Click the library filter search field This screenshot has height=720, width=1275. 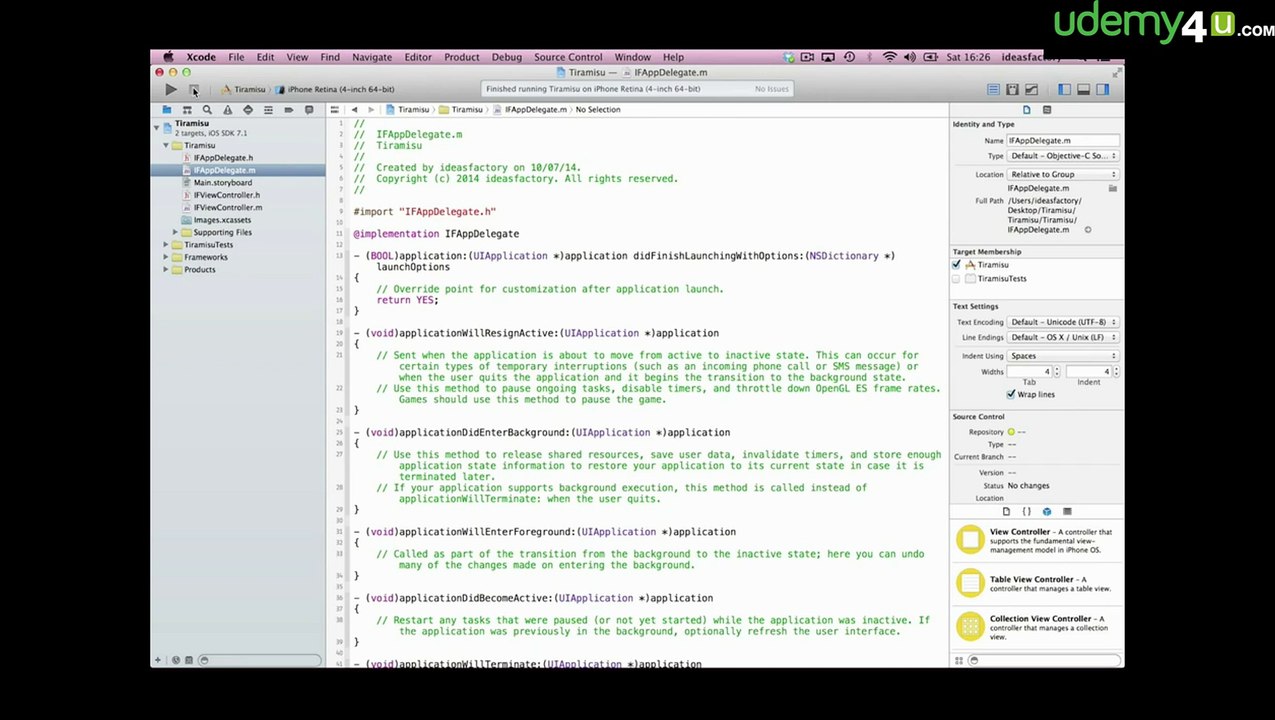[1042, 660]
